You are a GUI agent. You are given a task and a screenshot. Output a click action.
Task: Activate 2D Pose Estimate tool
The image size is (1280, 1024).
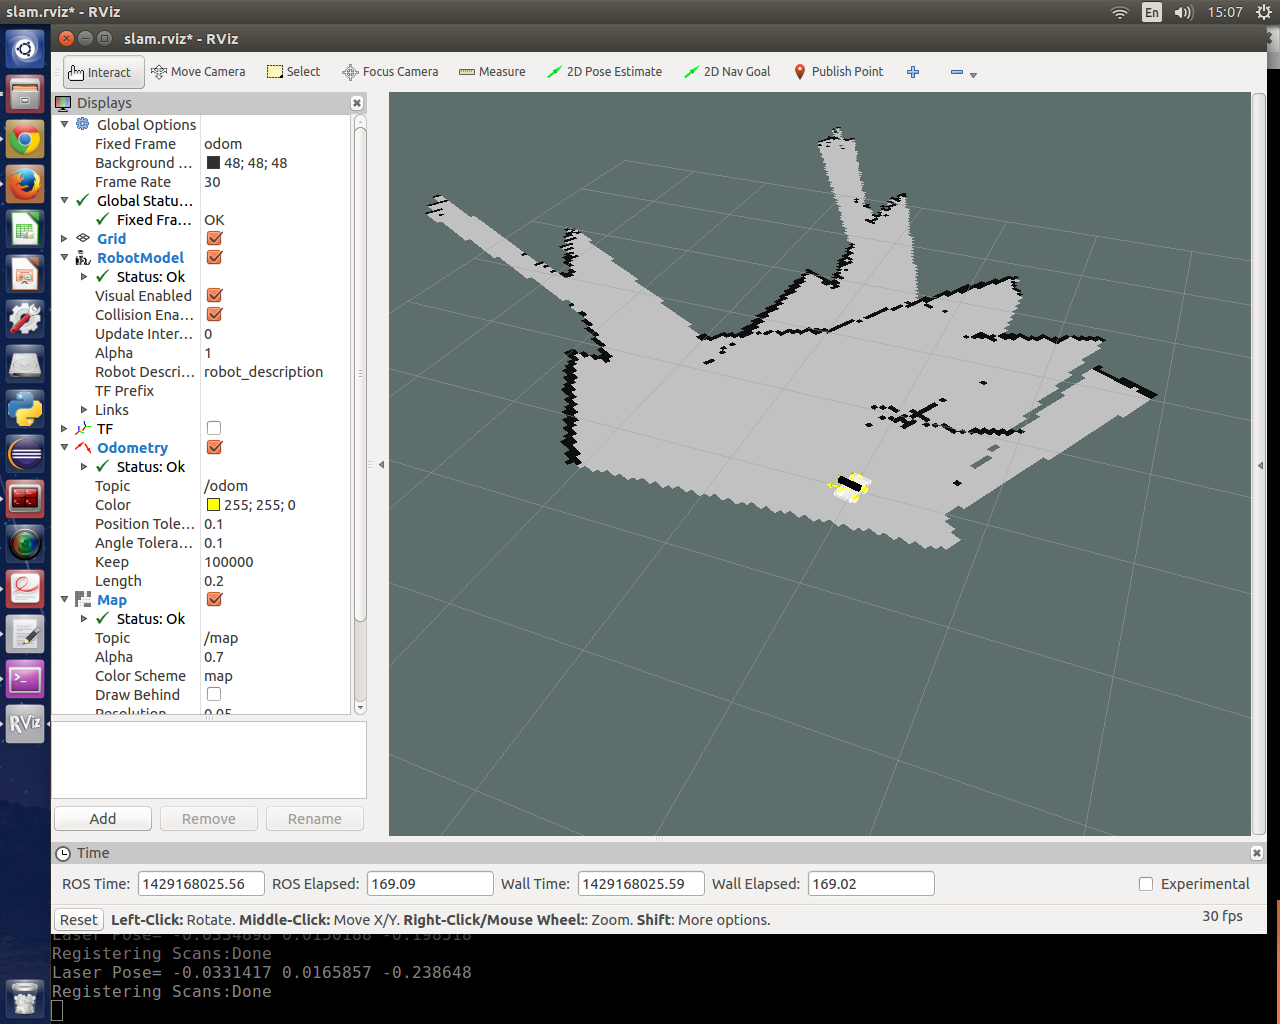click(x=604, y=72)
